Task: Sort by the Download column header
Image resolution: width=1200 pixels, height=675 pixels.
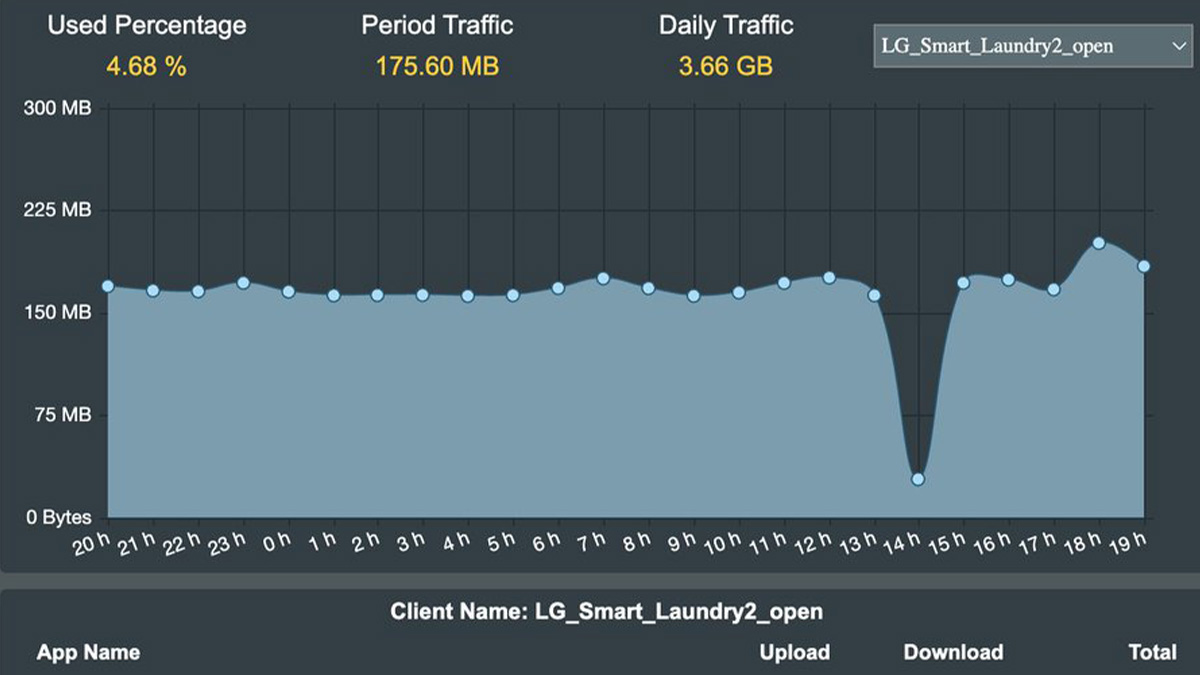Action: click(x=953, y=652)
